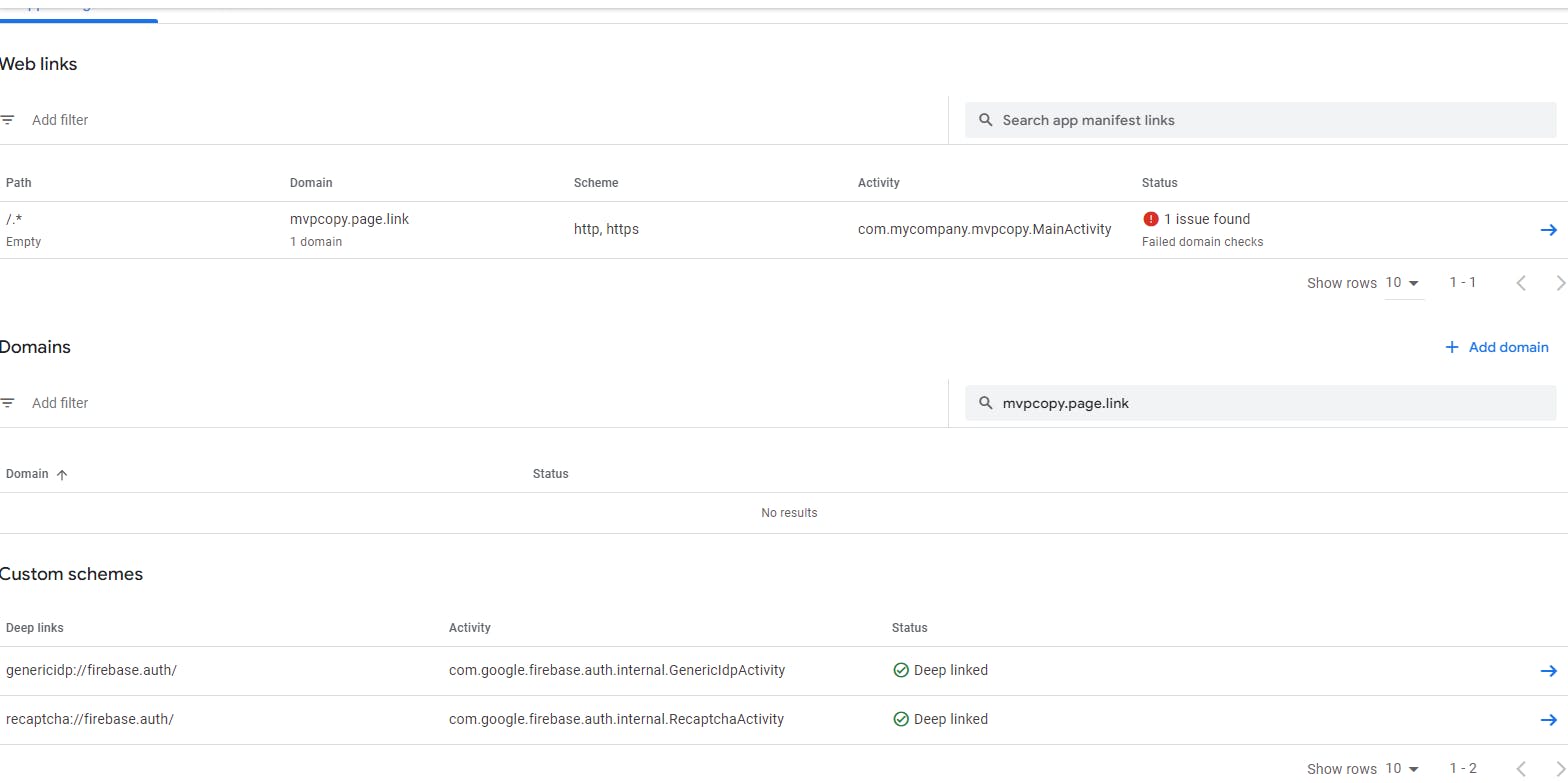The height and width of the screenshot is (783, 1568).
Task: Select the recaptcha://firebase.auth/ deep link row
Action: coord(90,719)
